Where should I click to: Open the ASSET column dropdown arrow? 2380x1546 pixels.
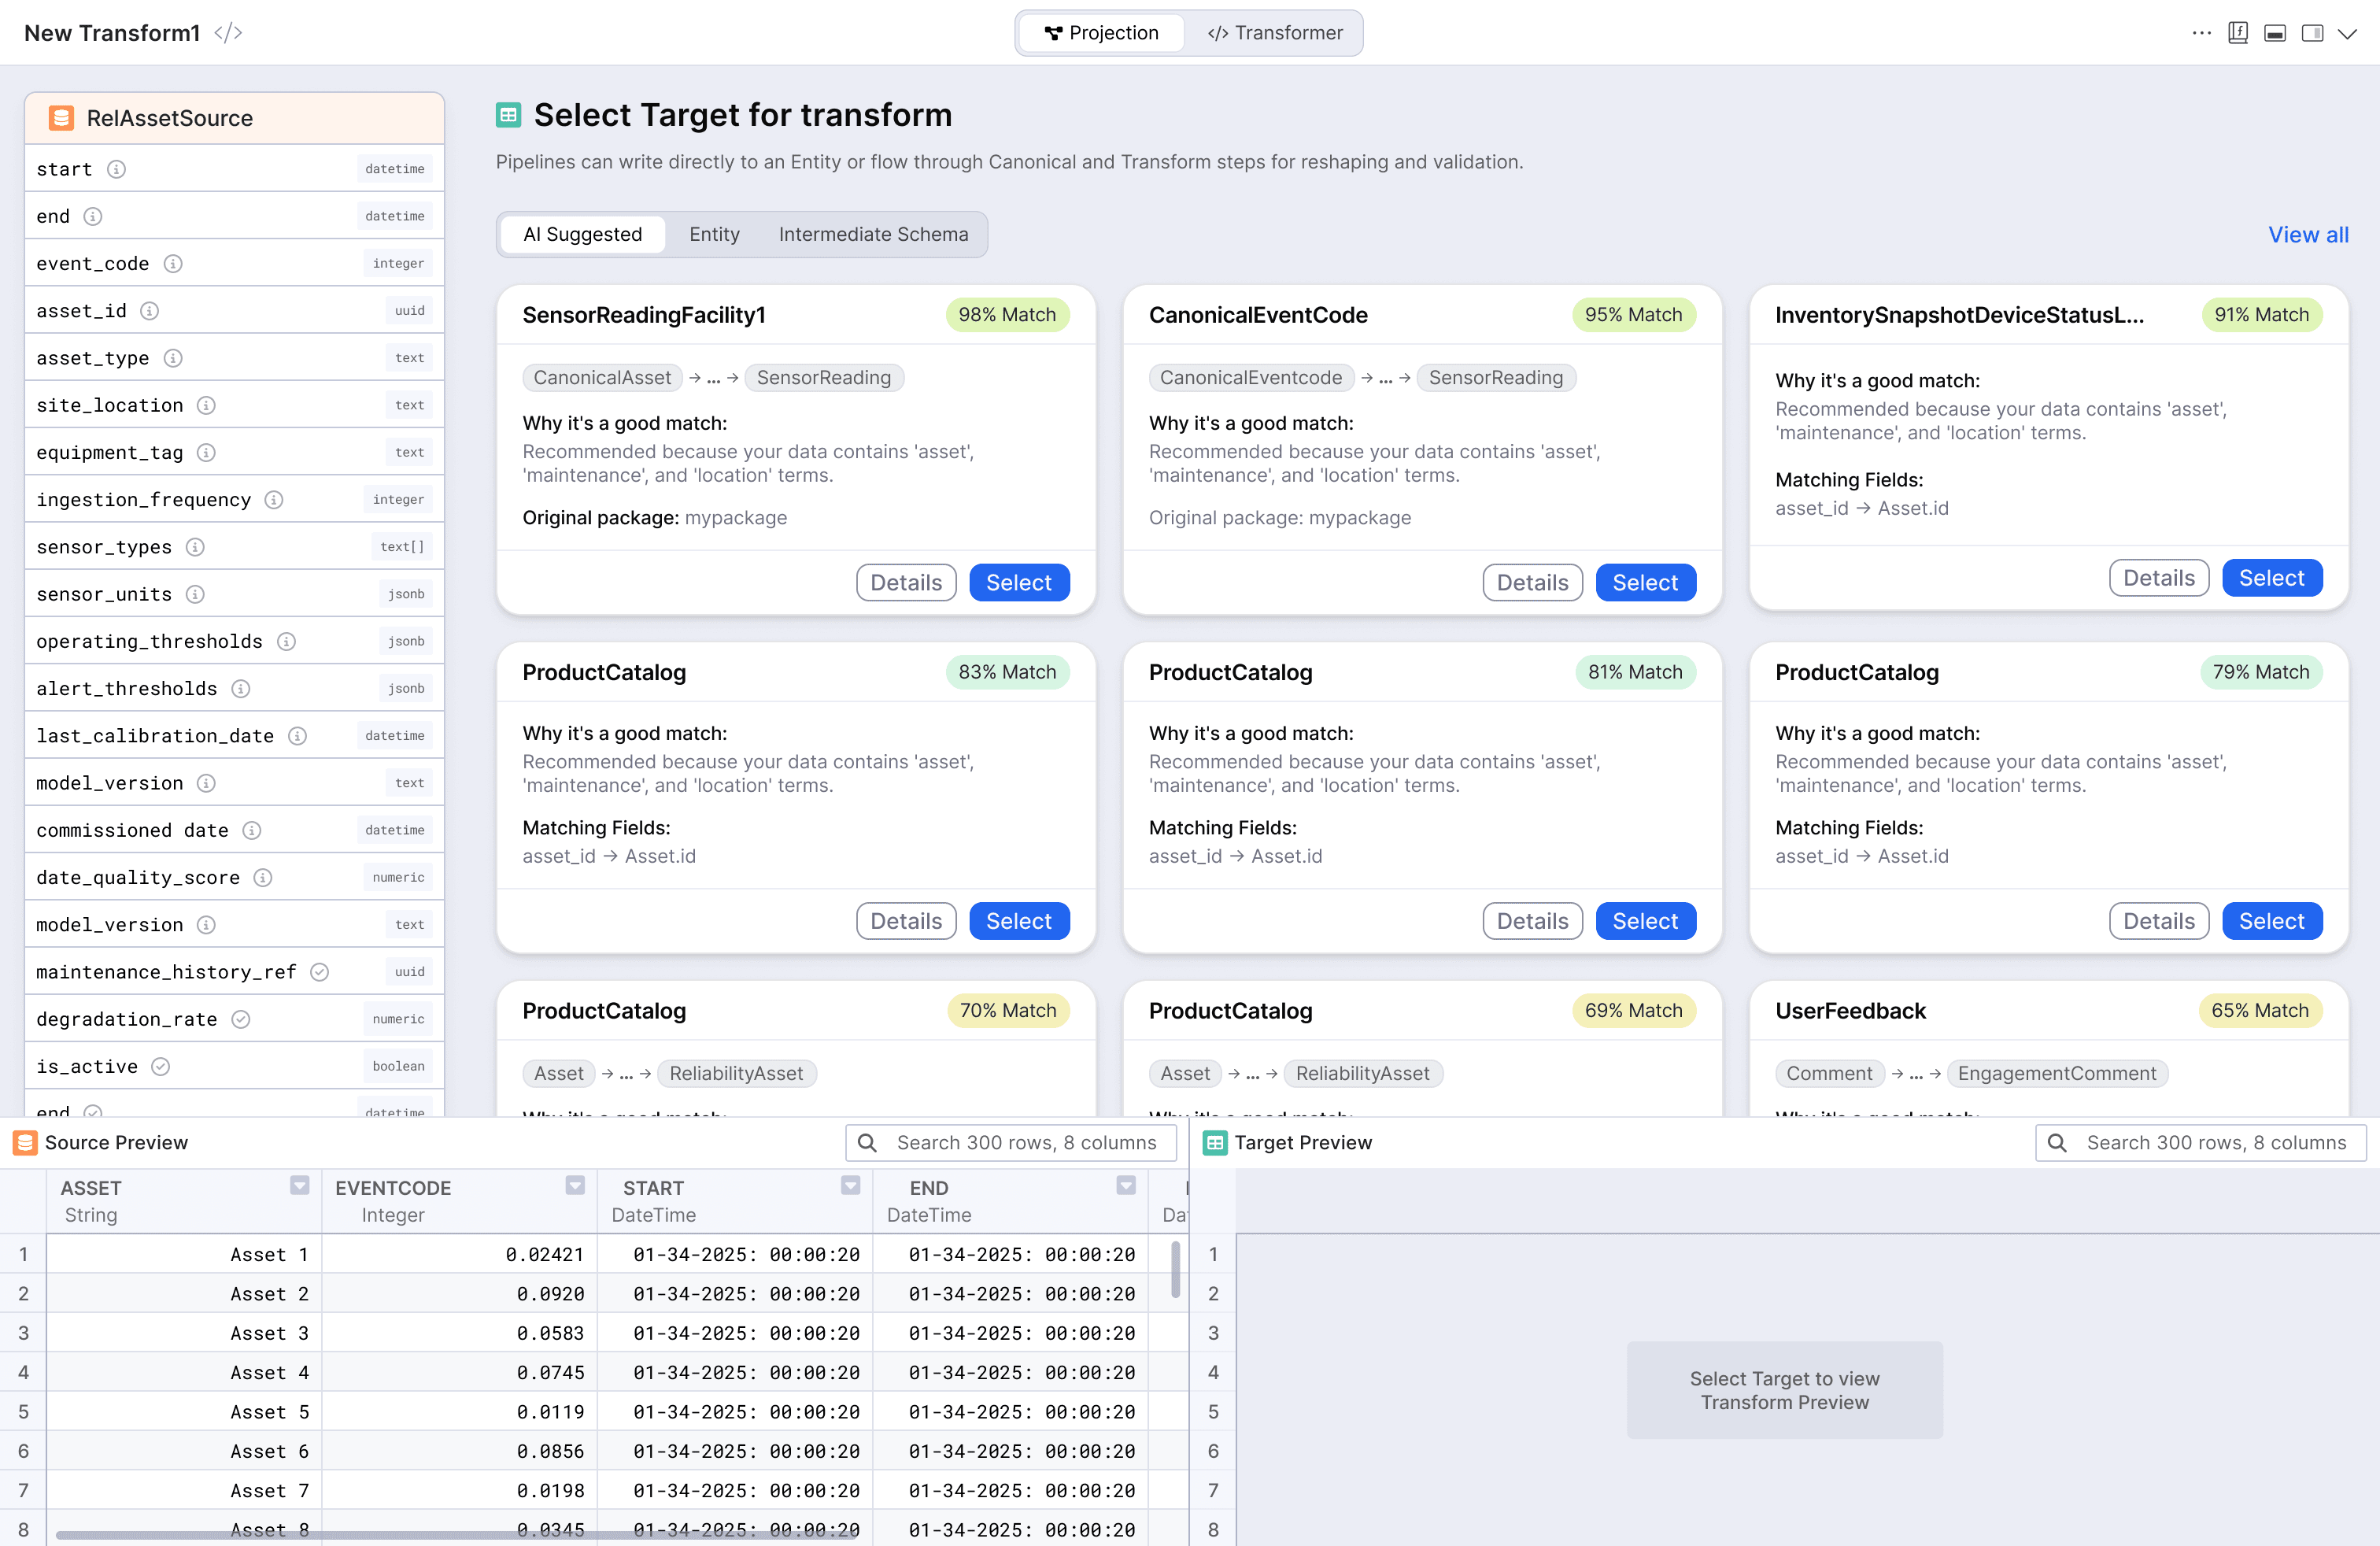click(299, 1185)
